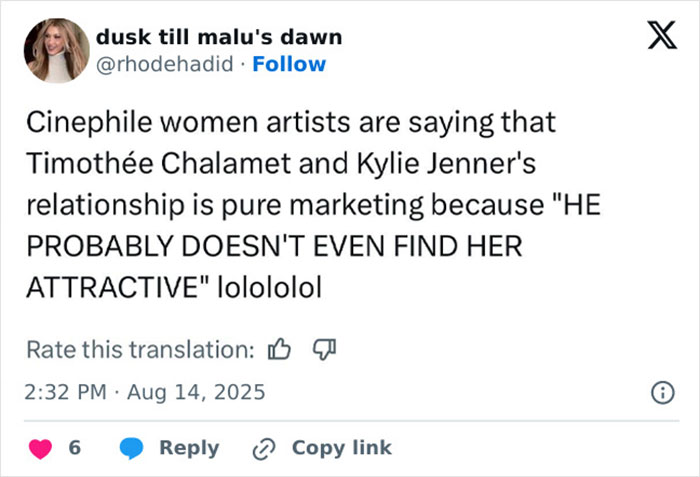Follow the @rhodehadid account

[x=289, y=64]
